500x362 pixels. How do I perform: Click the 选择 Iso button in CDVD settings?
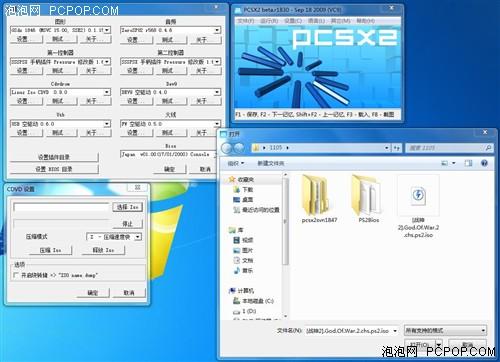tap(128, 207)
